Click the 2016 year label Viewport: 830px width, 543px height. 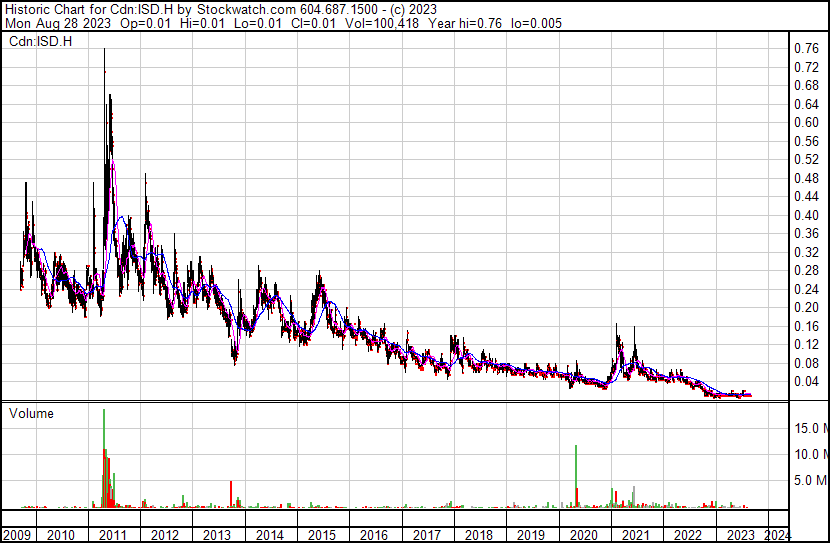[x=374, y=535]
